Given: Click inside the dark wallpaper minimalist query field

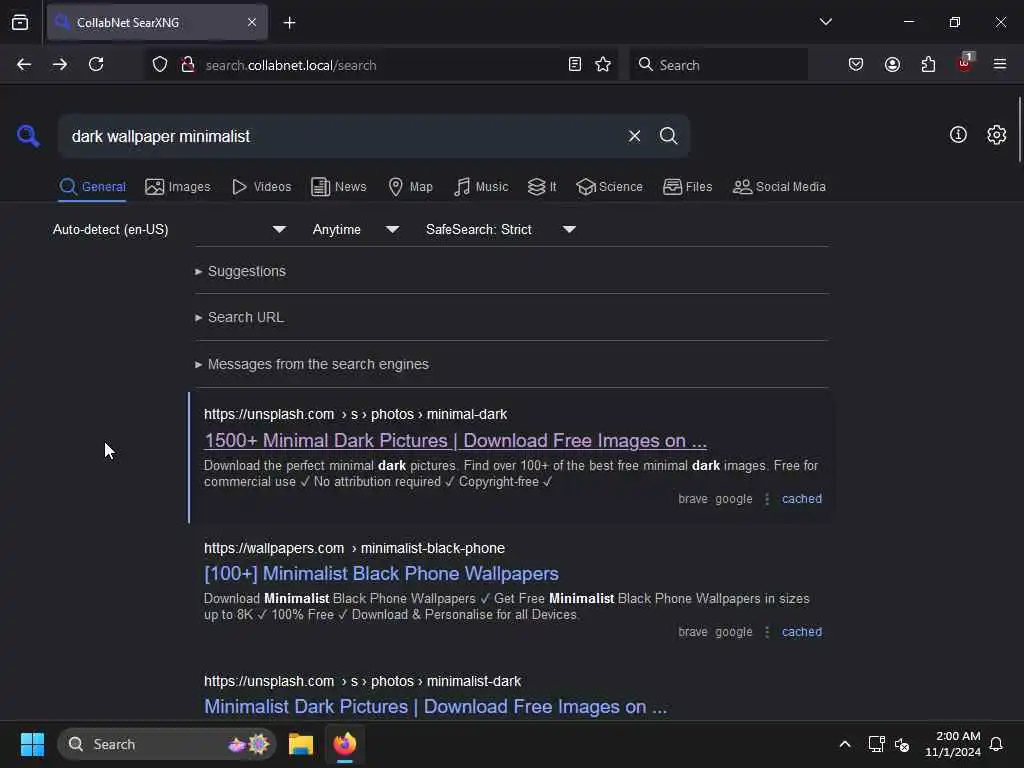Looking at the screenshot, I should [340, 136].
